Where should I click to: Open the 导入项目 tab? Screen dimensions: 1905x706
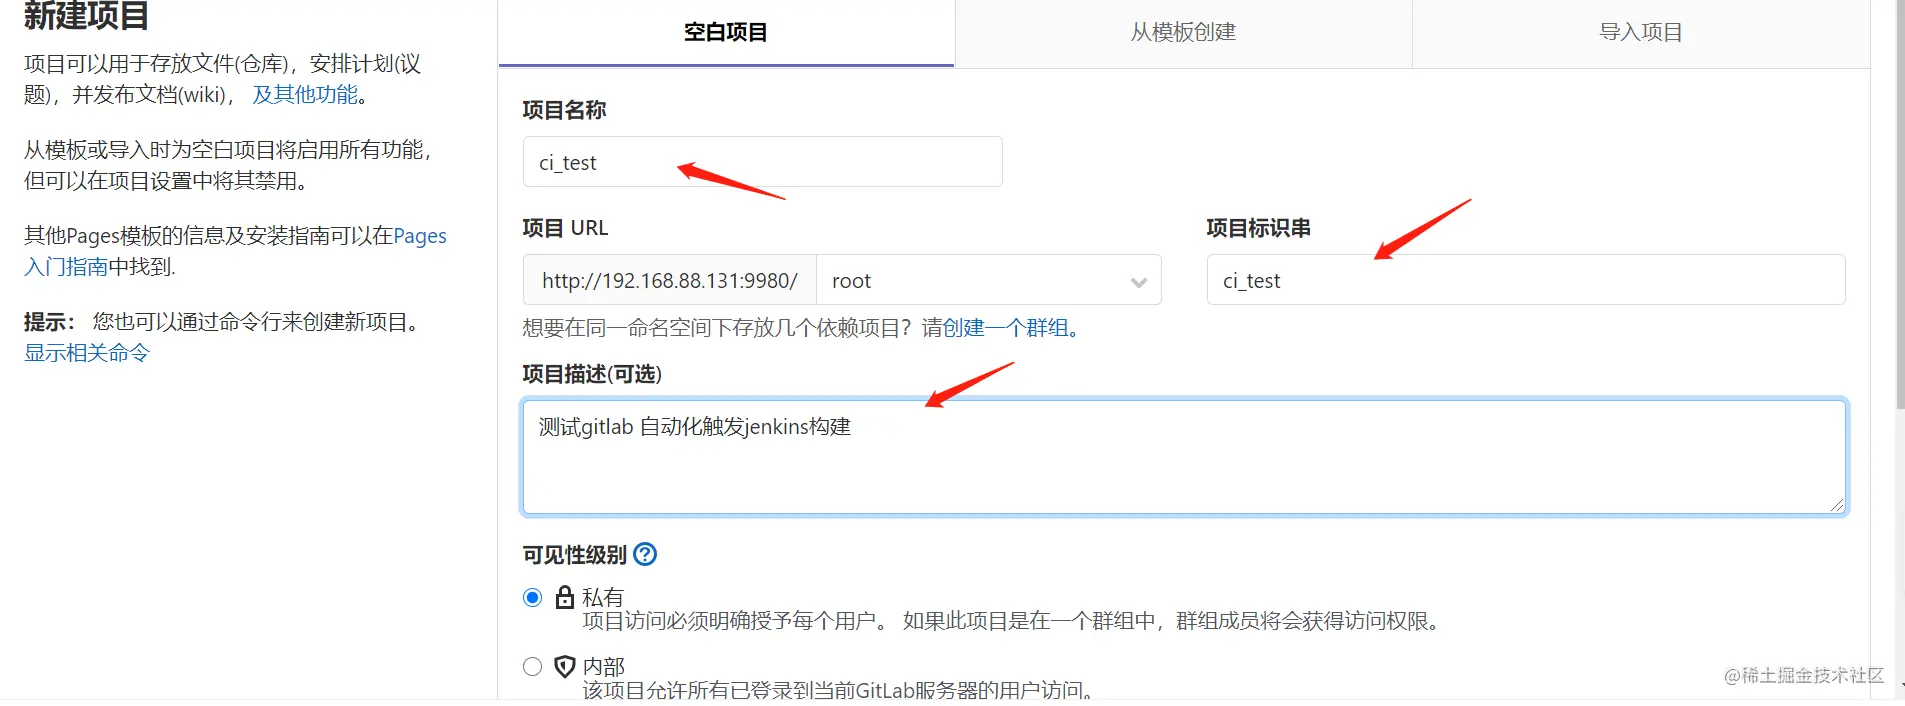pos(1641,33)
